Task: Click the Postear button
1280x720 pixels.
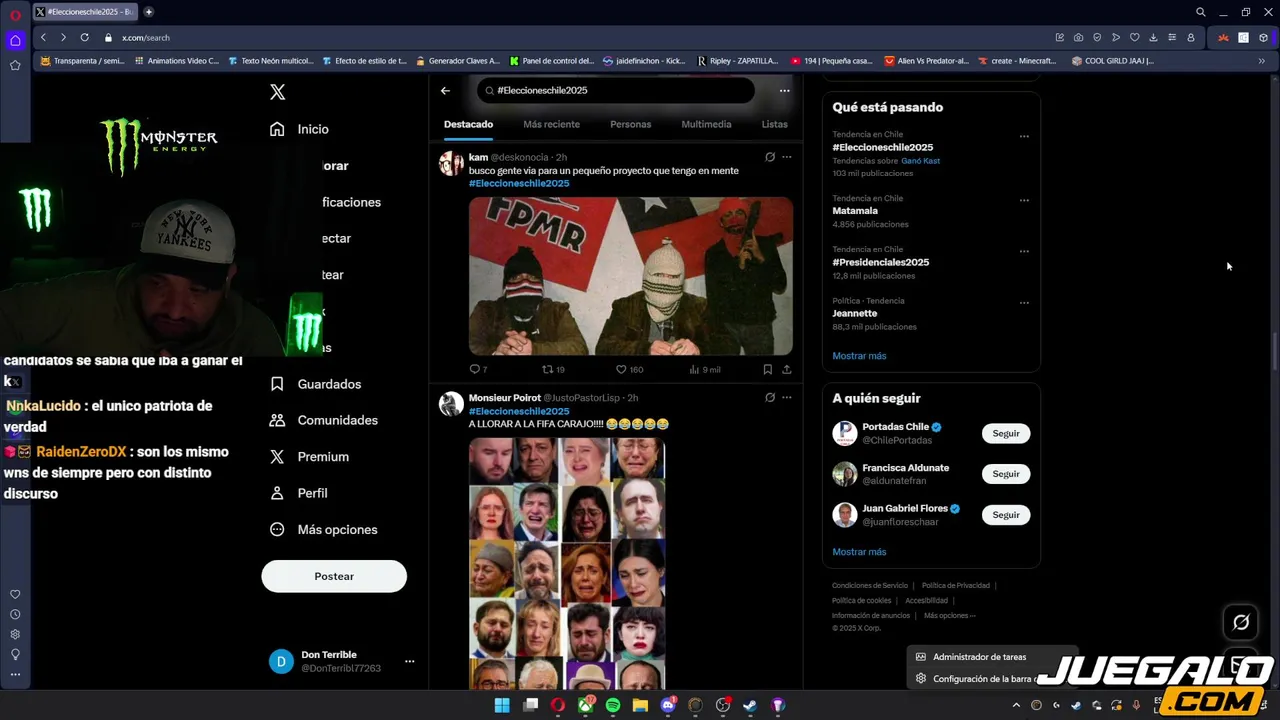Action: pos(334,576)
